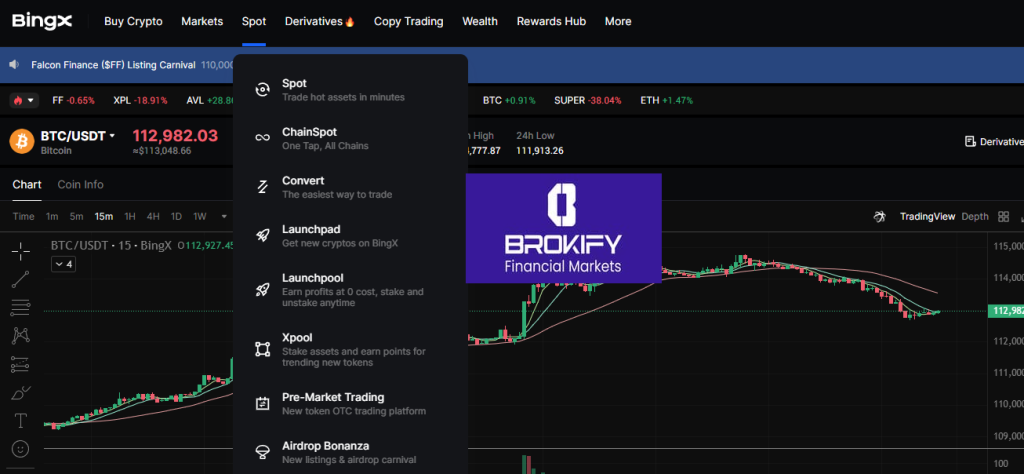Expand more time intervals after 1W
This screenshot has height=474, width=1024.
pyautogui.click(x=224, y=216)
